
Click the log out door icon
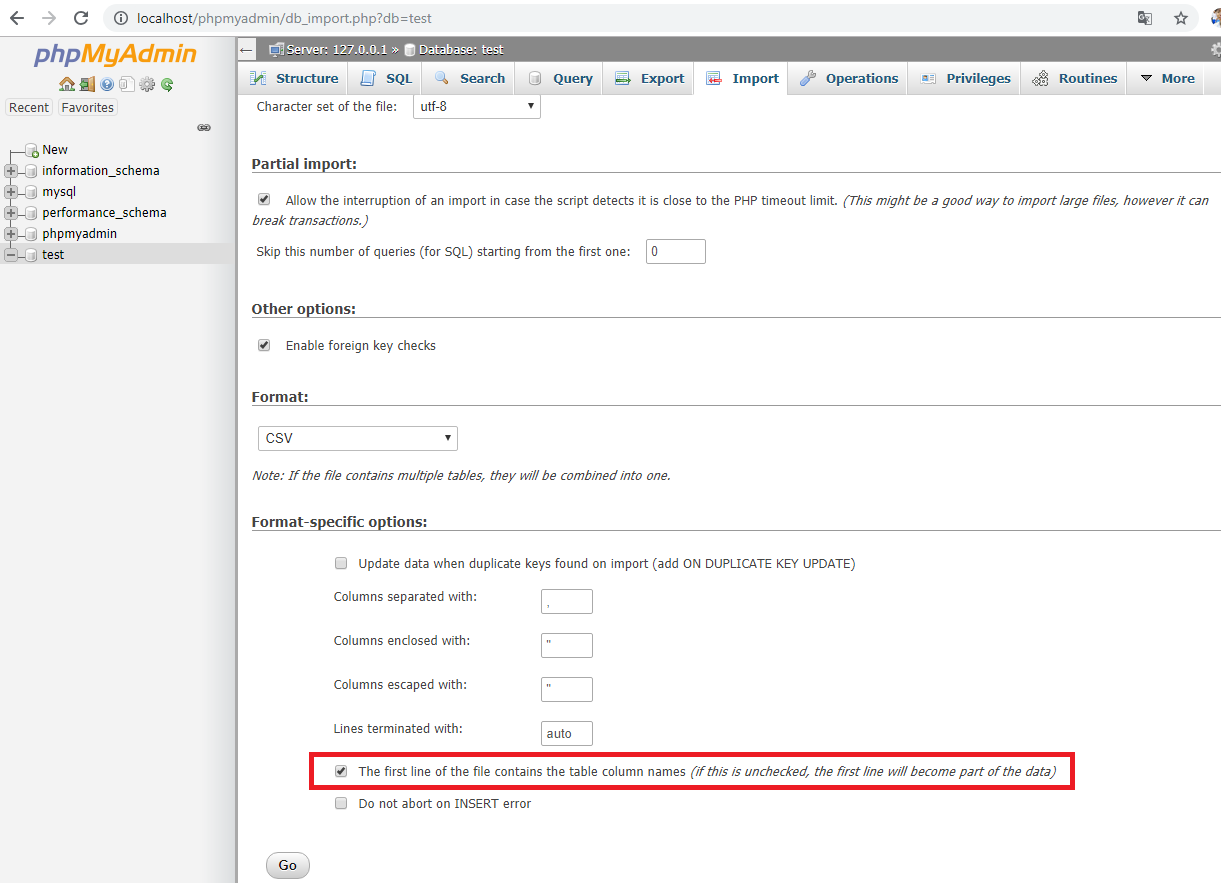pos(87,84)
